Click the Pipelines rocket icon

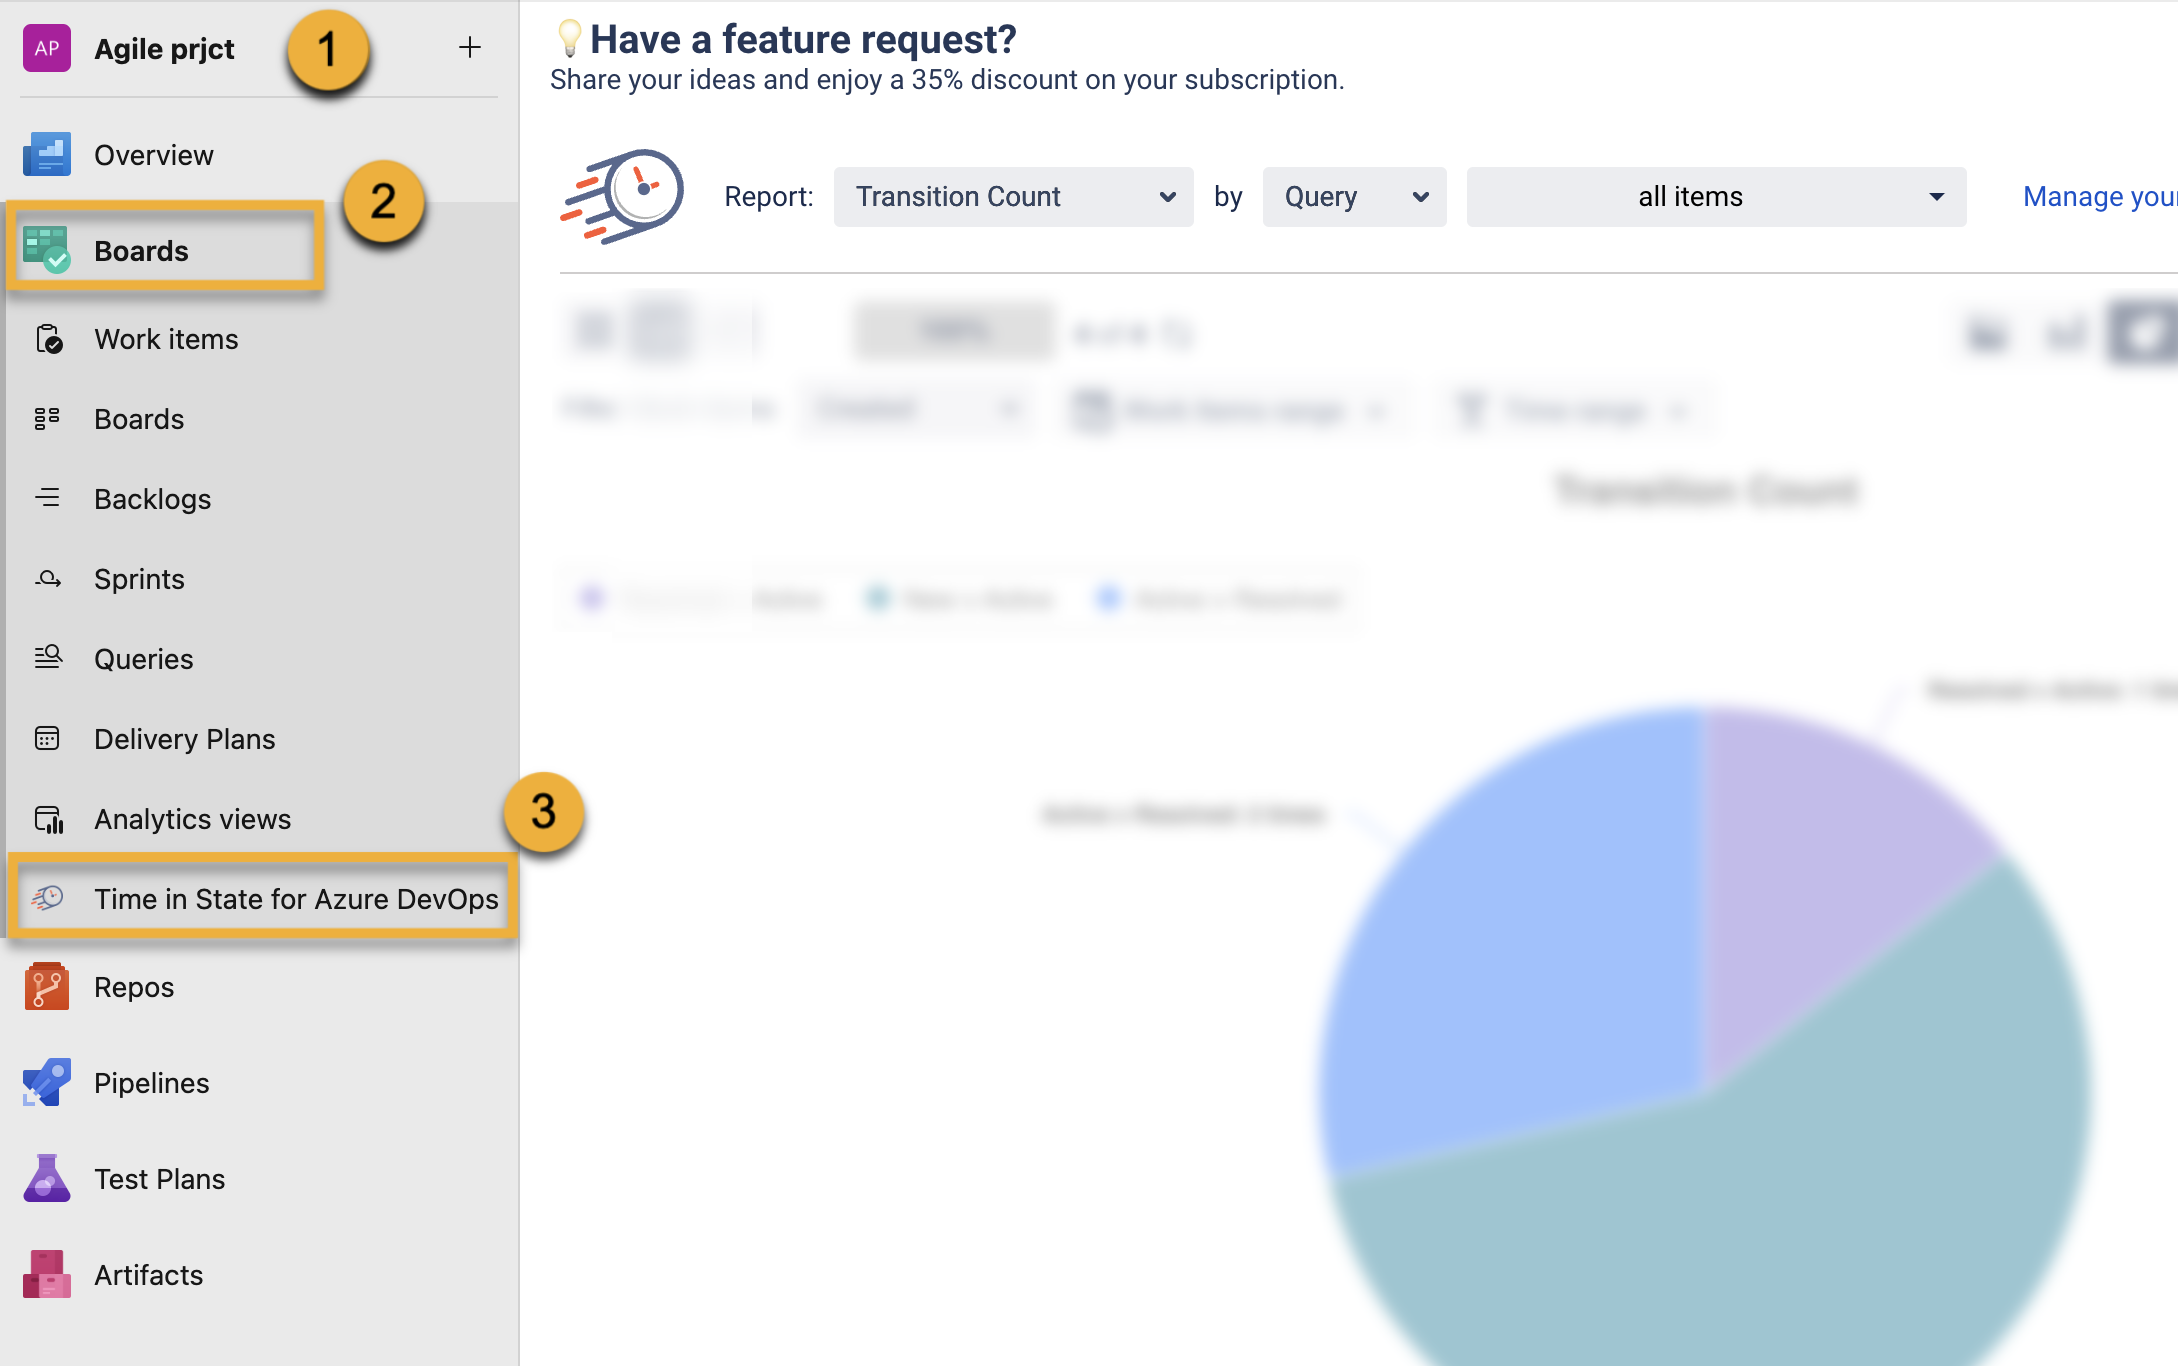tap(47, 1083)
